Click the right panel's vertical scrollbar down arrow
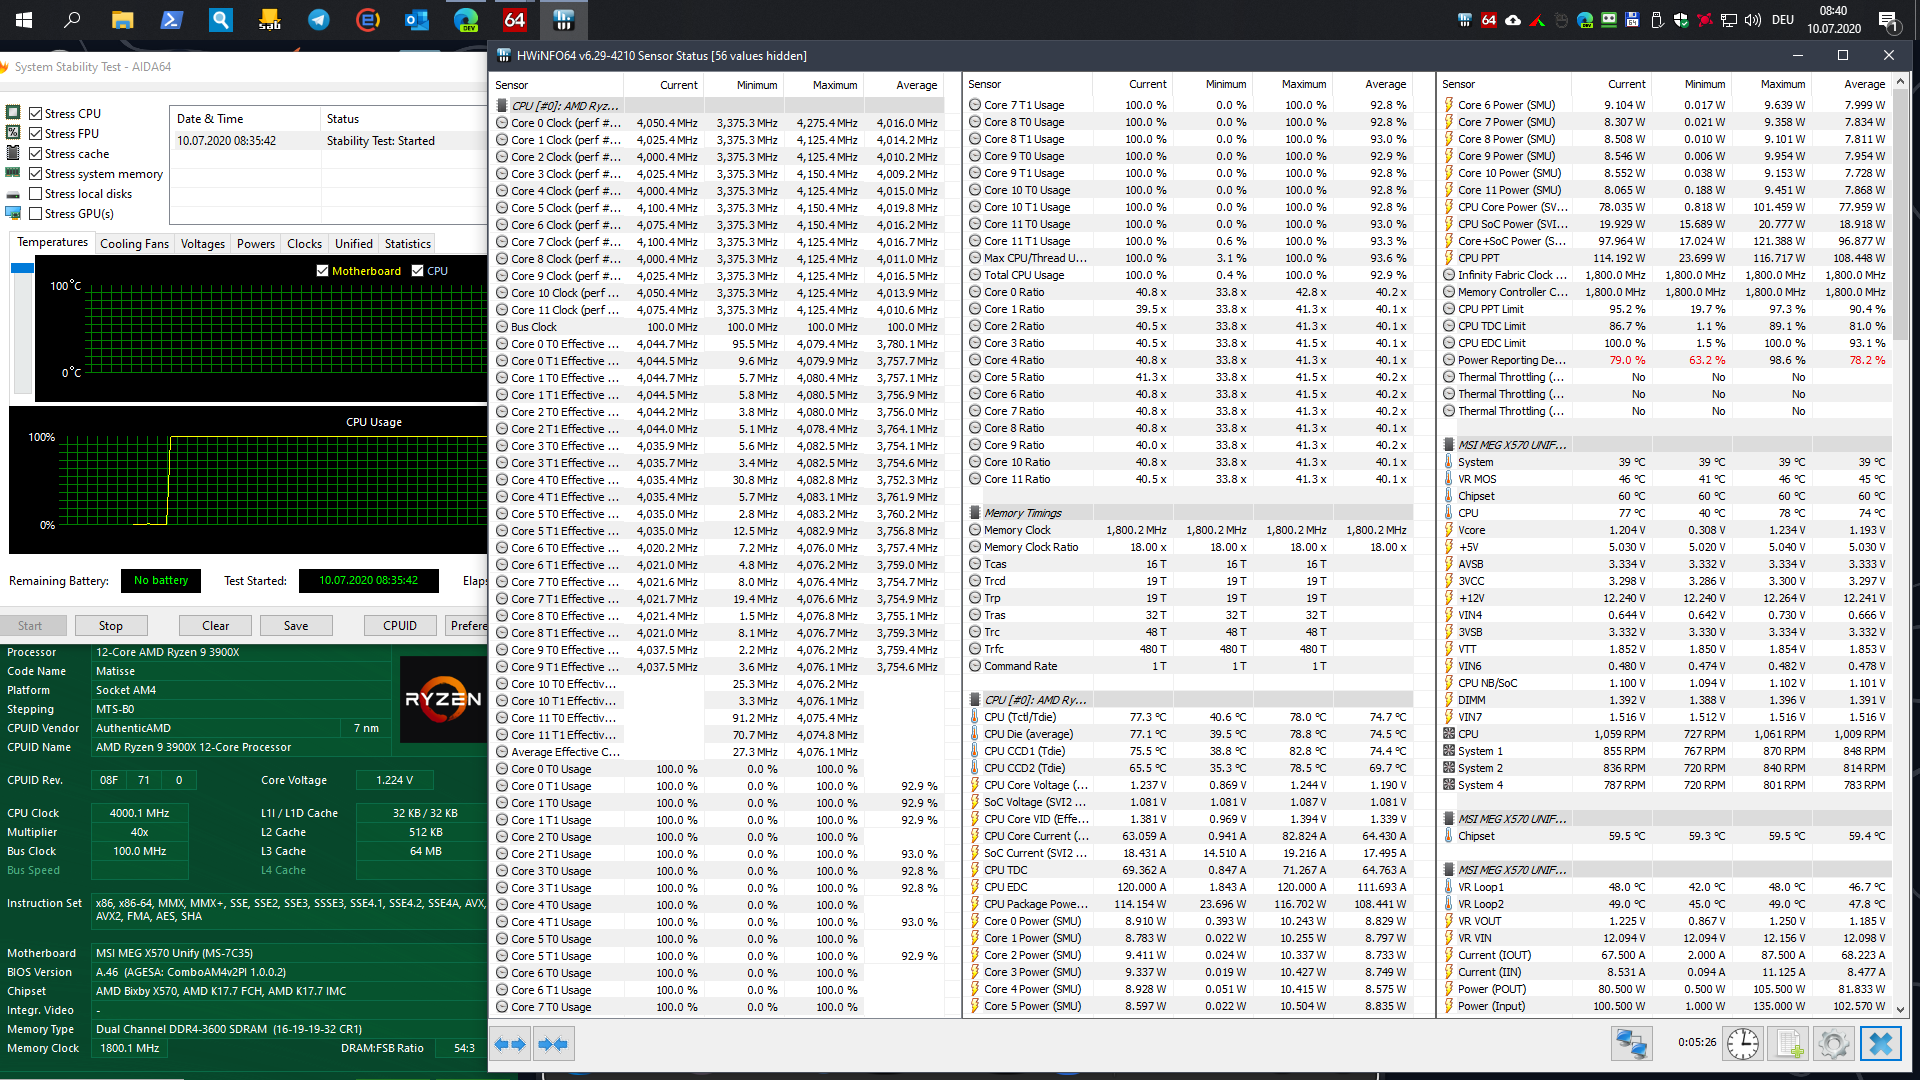 point(1900,1010)
